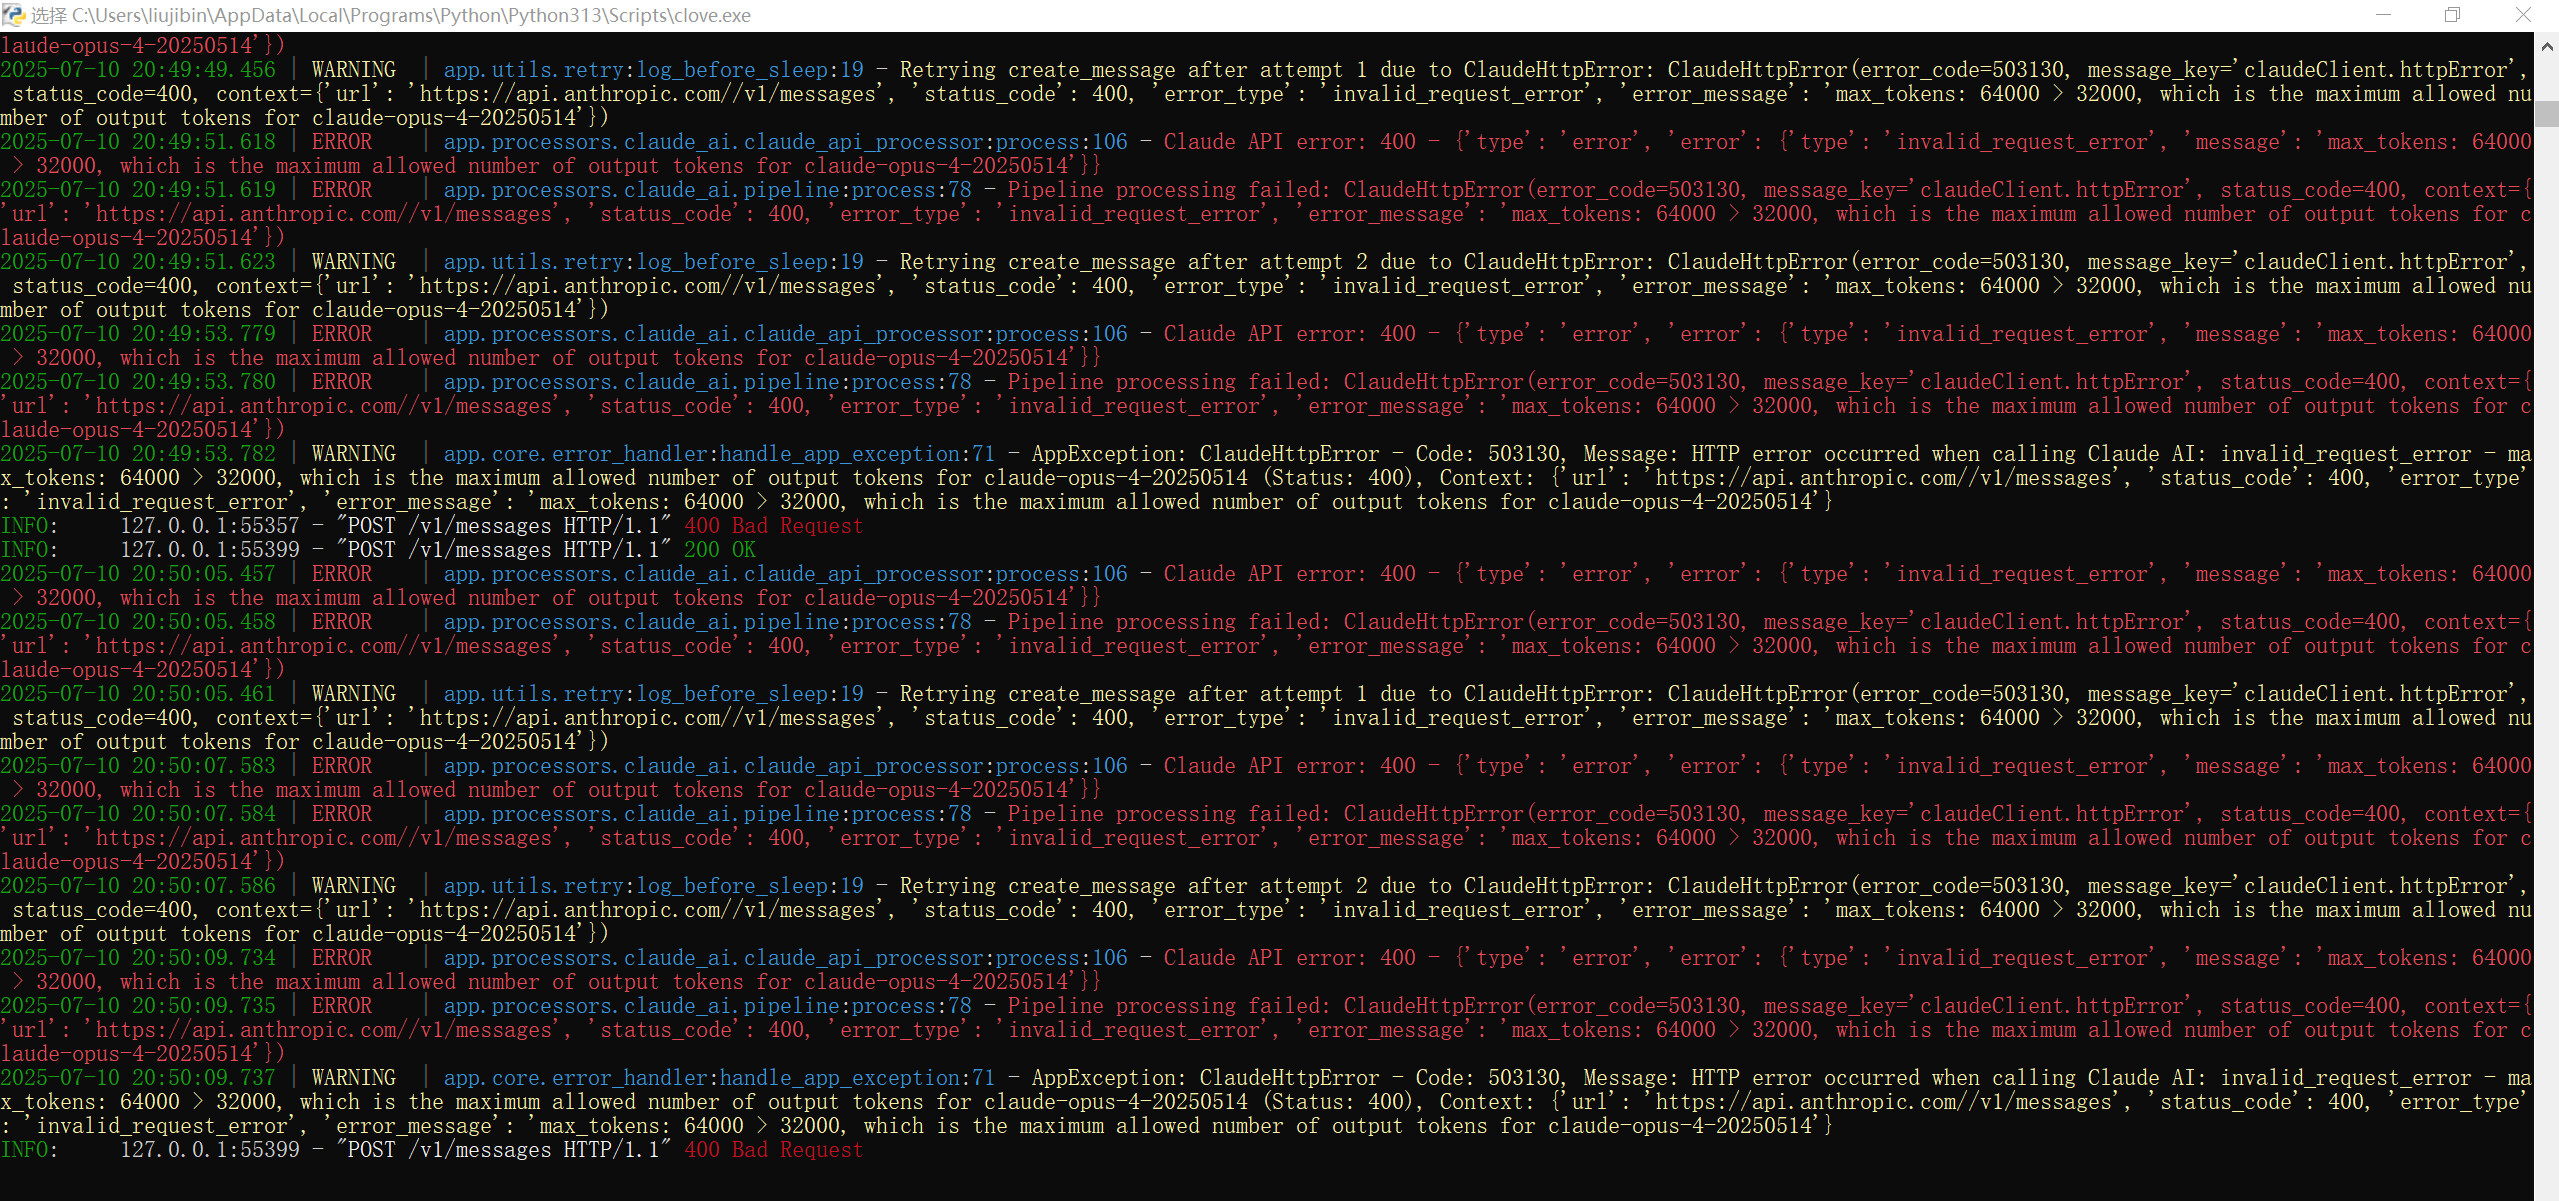
Task: Click the Python icon in the title bar
Action: 13,15
